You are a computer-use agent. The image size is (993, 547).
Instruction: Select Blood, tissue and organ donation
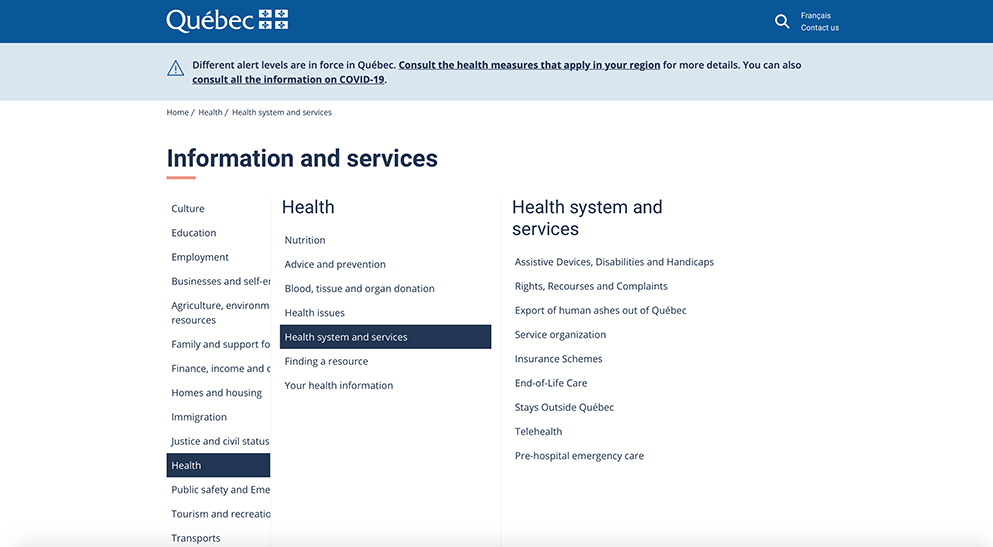point(359,289)
